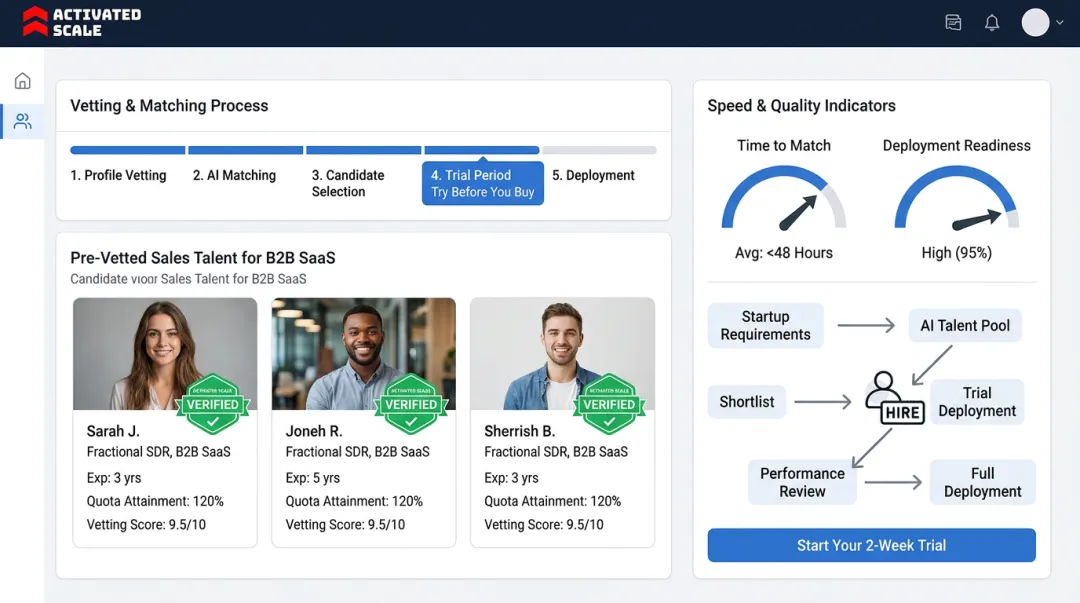This screenshot has height=603, width=1080.
Task: Click the Time to Match gauge
Action: pos(784,198)
